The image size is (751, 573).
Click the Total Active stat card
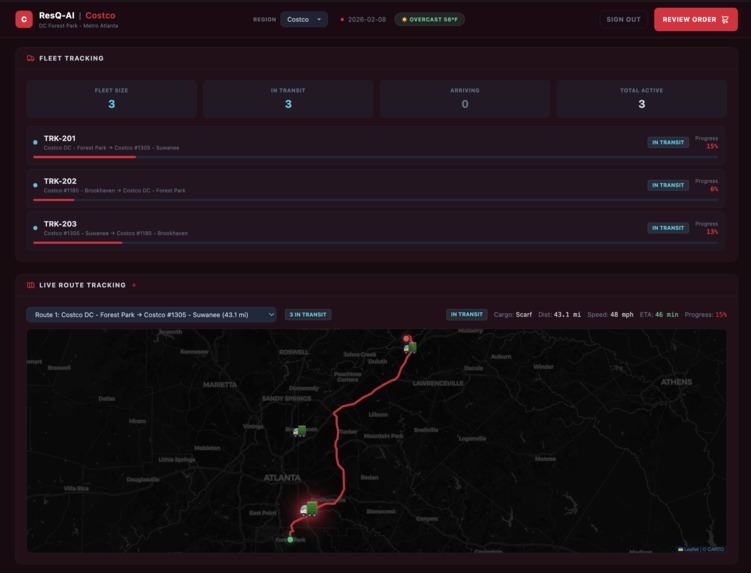[641, 99]
